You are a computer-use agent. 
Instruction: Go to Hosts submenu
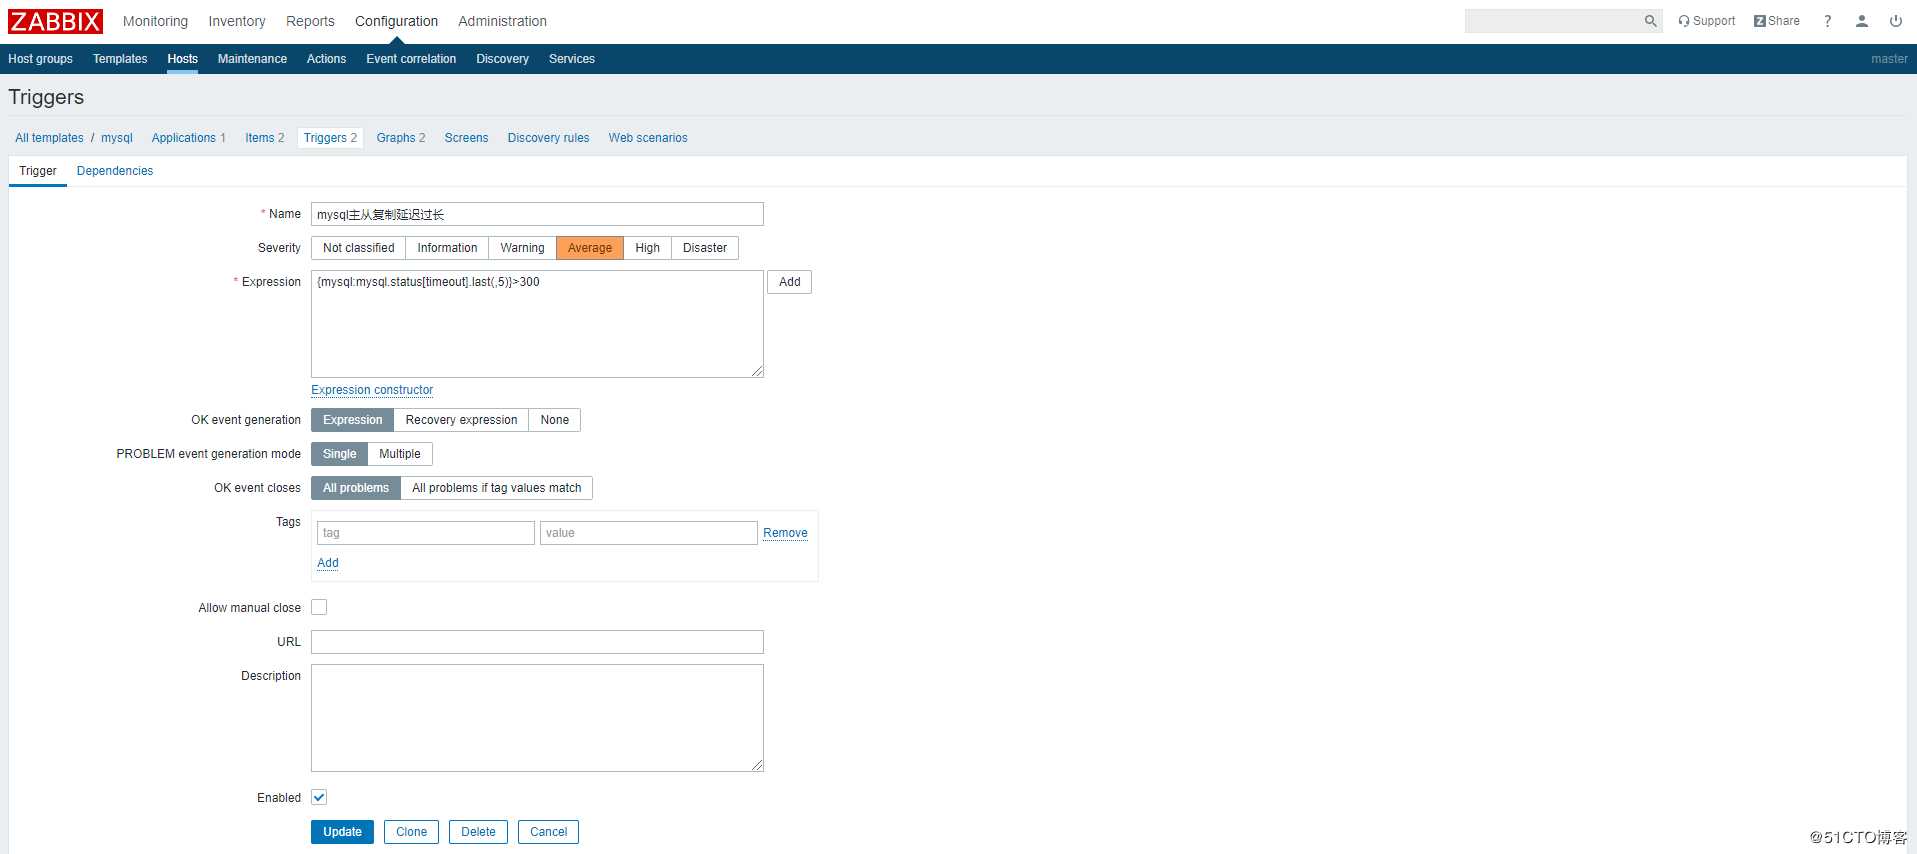point(182,59)
